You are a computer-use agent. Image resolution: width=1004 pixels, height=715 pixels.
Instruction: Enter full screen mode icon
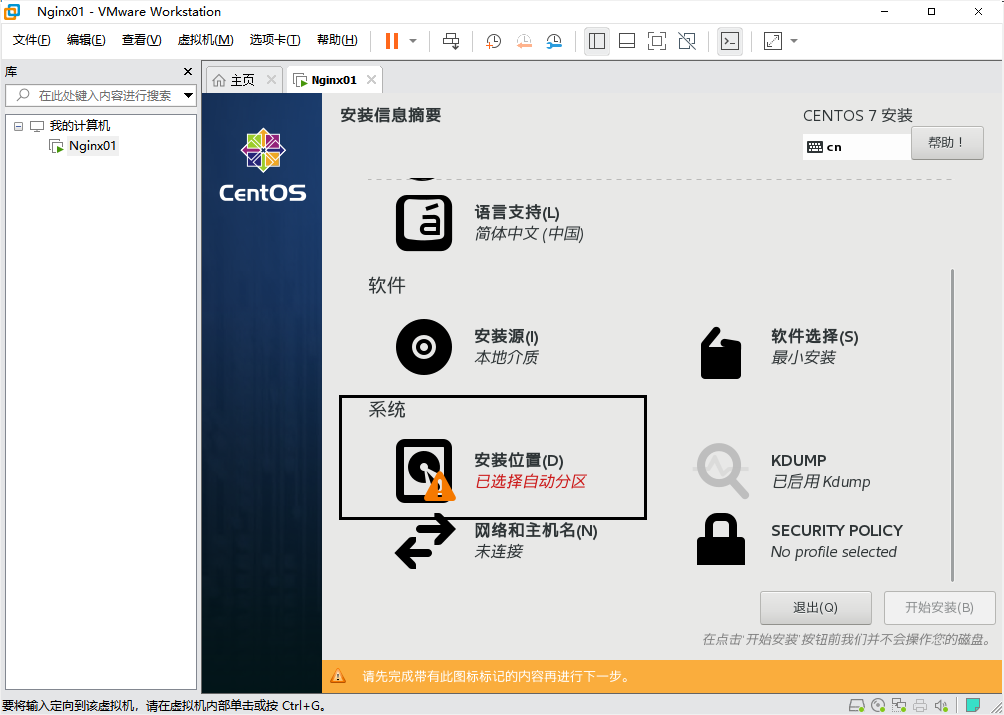pyautogui.click(x=656, y=41)
